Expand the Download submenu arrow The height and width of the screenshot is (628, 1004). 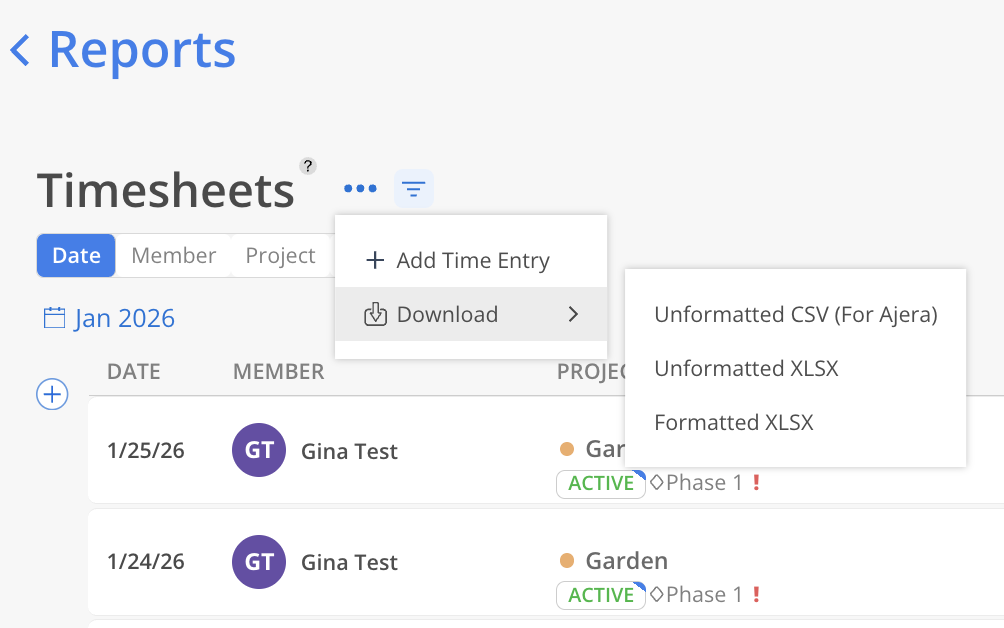coord(573,314)
